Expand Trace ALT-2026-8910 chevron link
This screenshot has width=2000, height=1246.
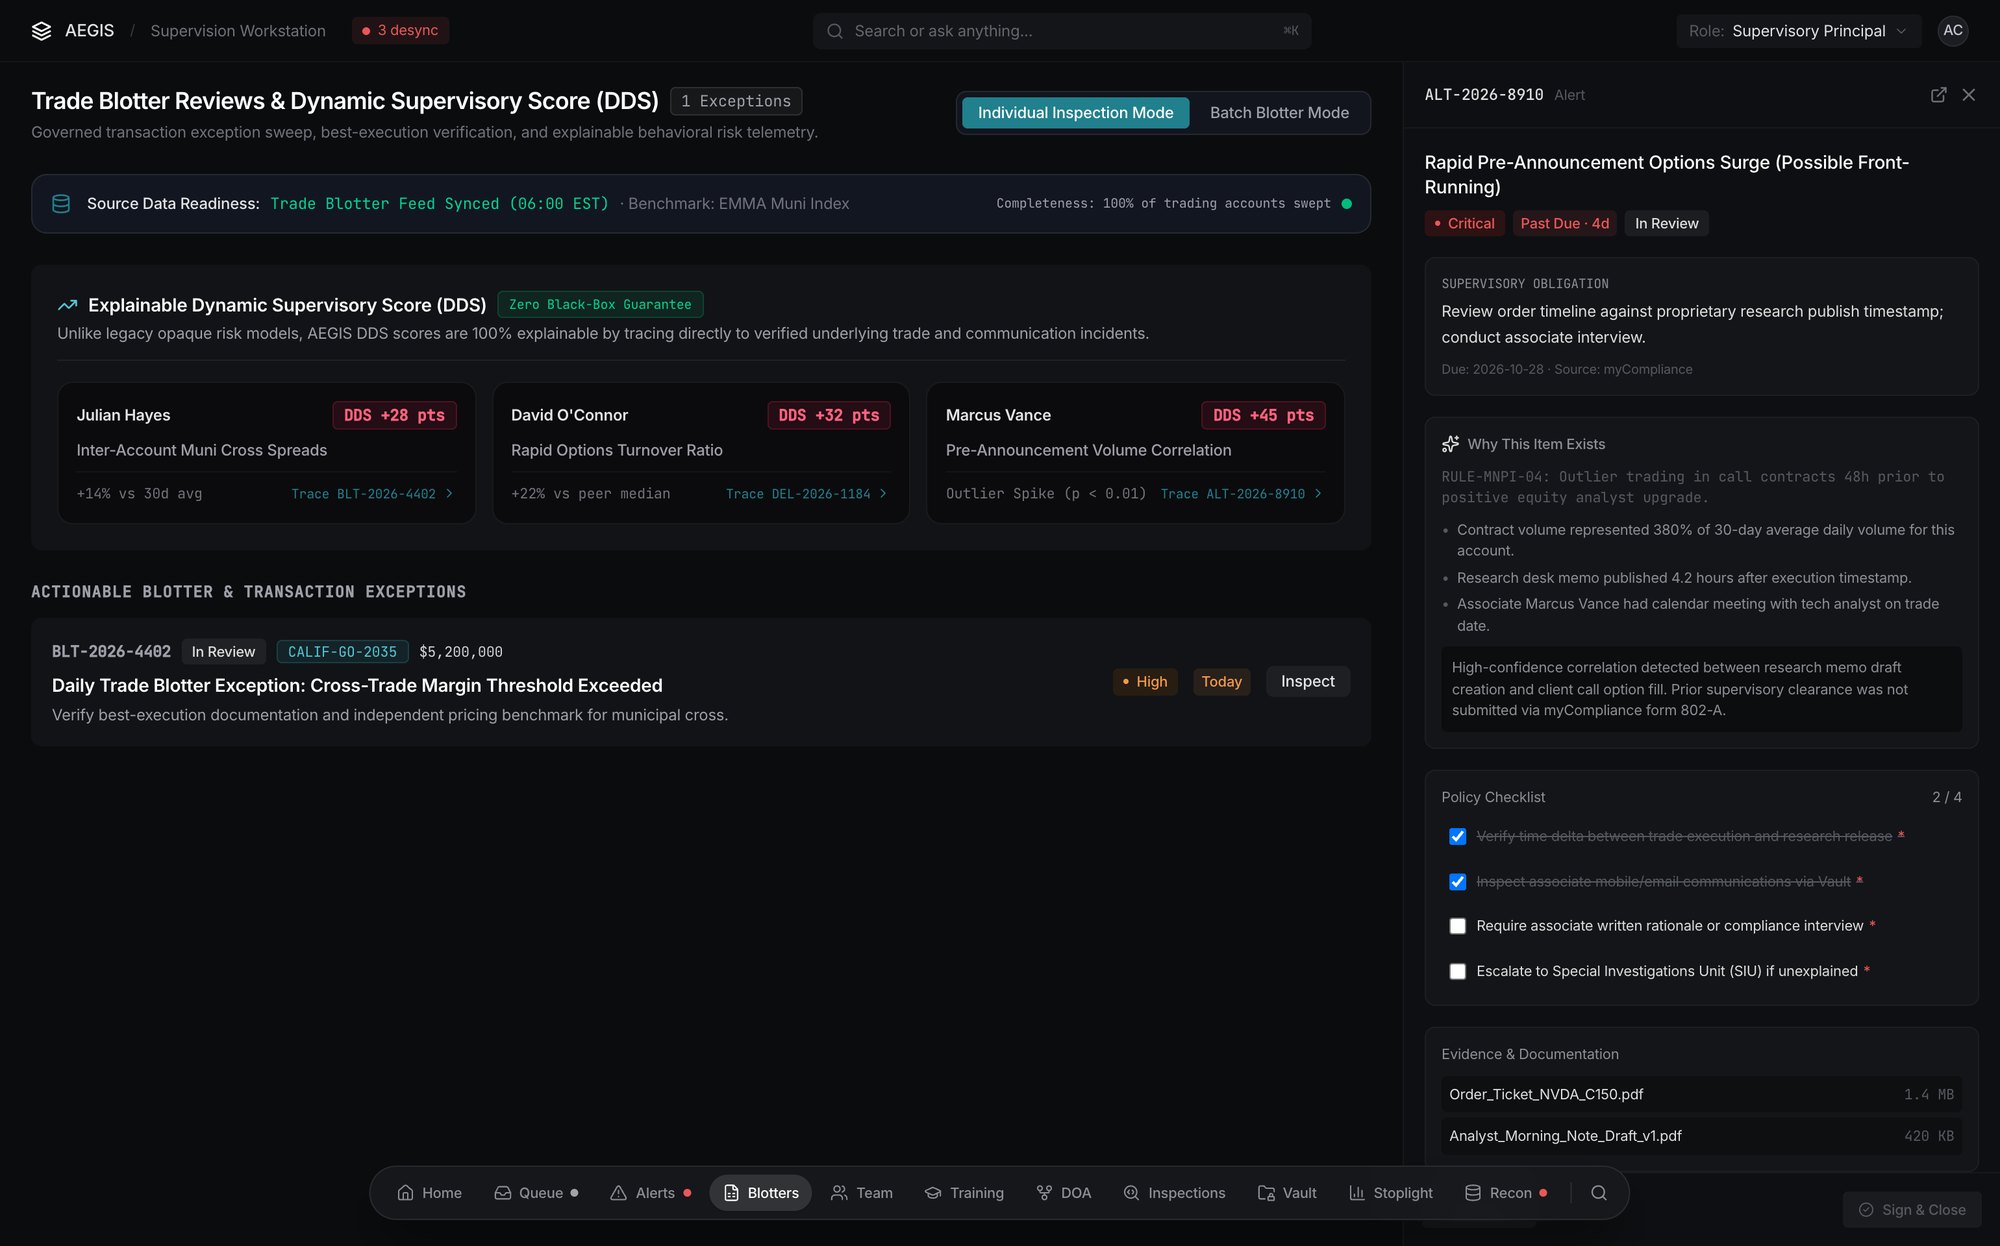click(x=1241, y=494)
